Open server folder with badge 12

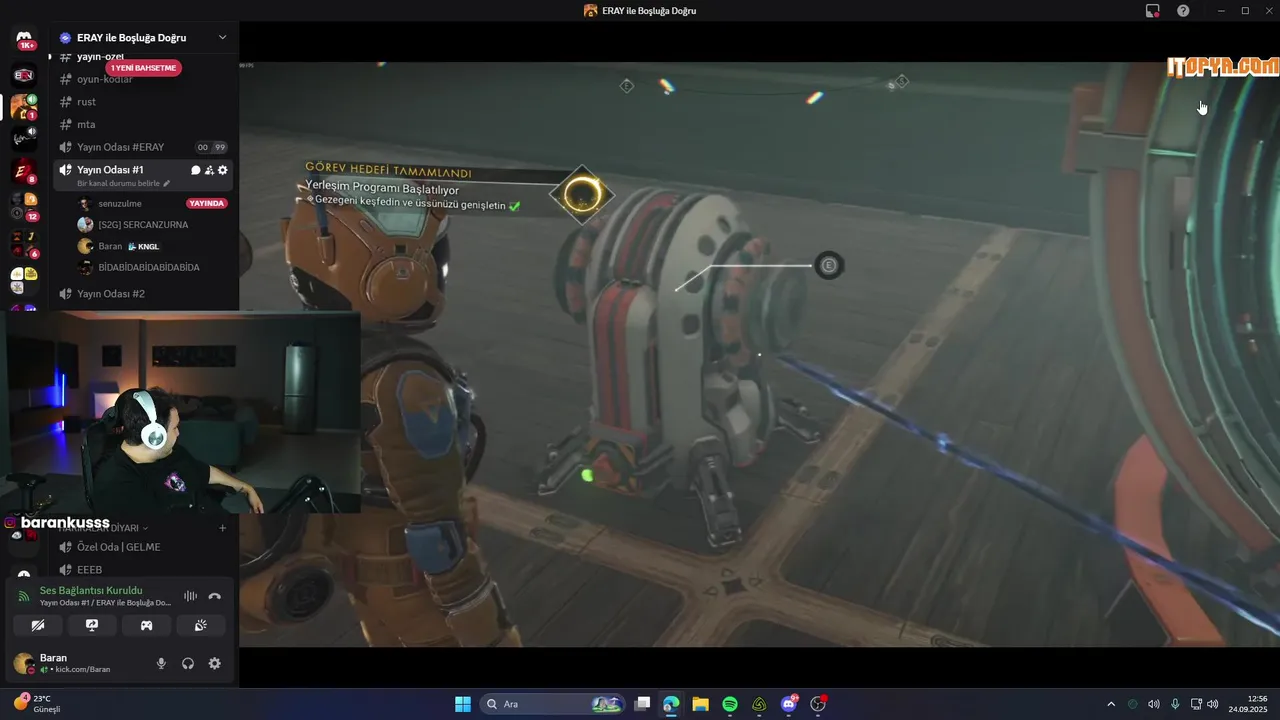point(24,206)
